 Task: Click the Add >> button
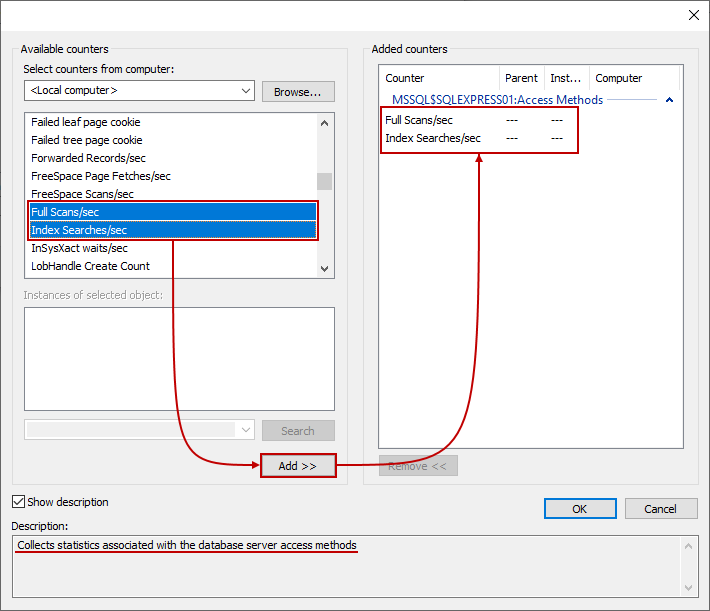point(298,466)
